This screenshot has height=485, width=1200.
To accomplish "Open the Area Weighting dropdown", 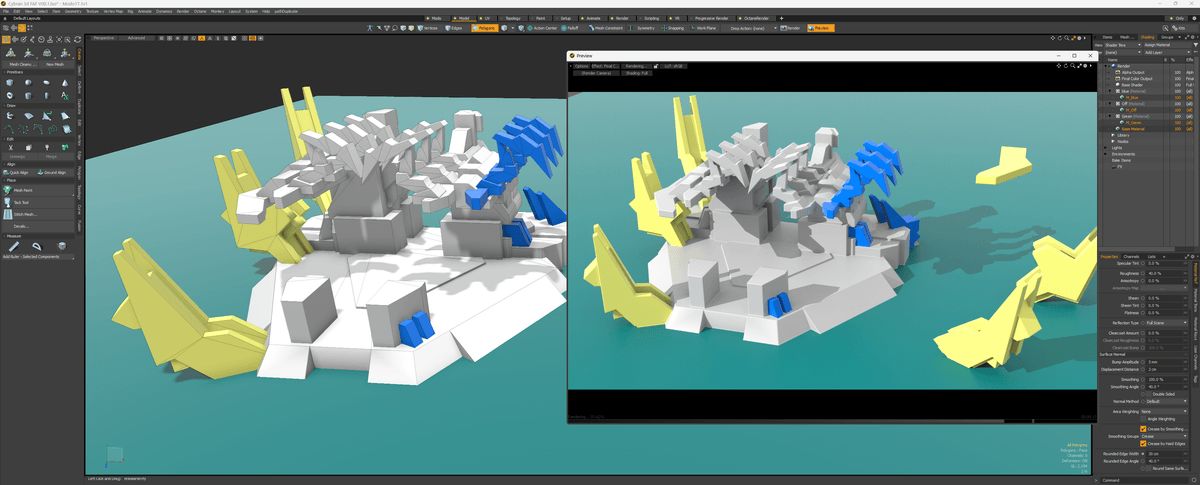I will click(x=1166, y=410).
